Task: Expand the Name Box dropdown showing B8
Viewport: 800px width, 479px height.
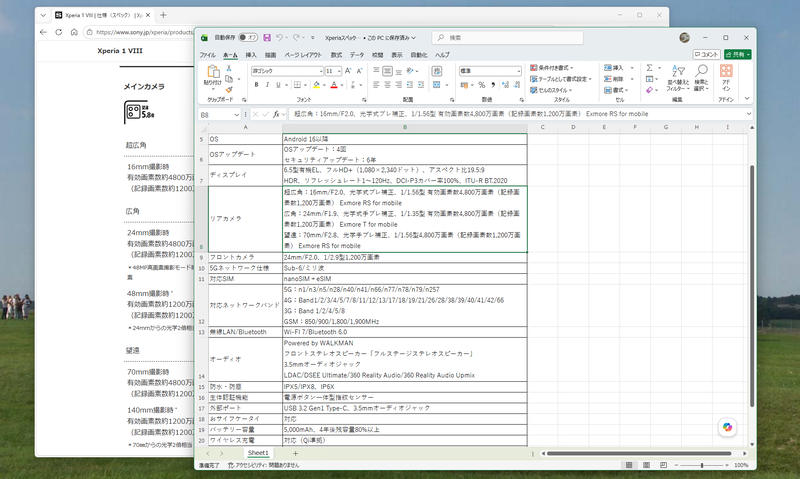Action: (236, 115)
